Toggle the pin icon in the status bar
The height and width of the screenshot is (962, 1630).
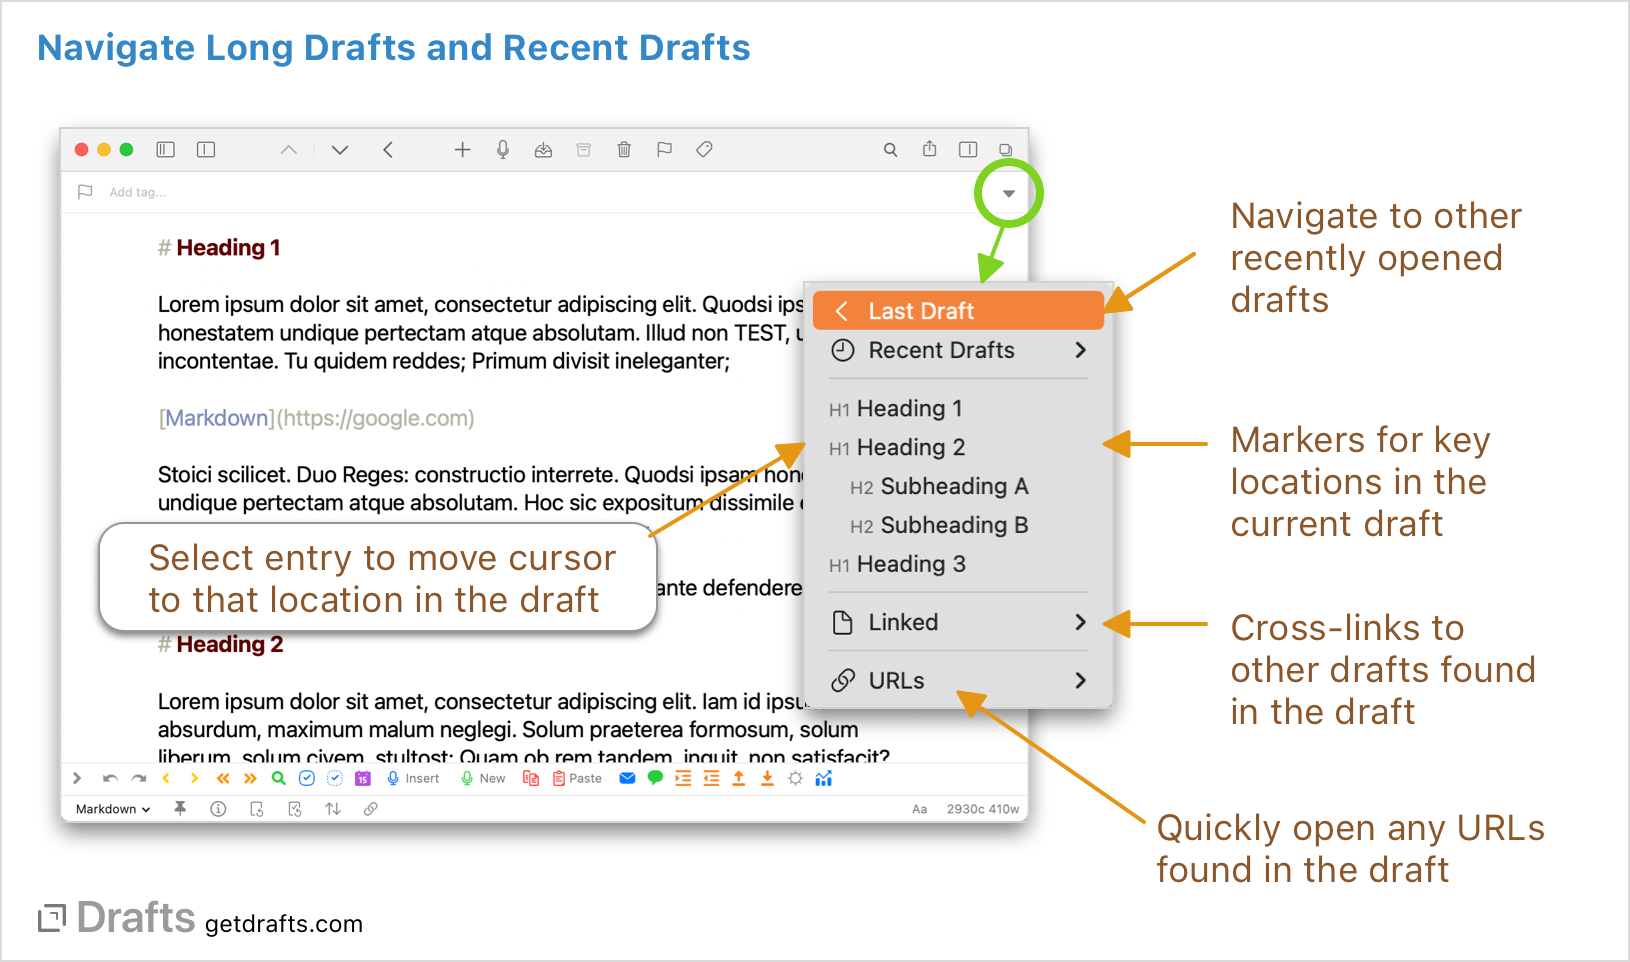click(180, 809)
